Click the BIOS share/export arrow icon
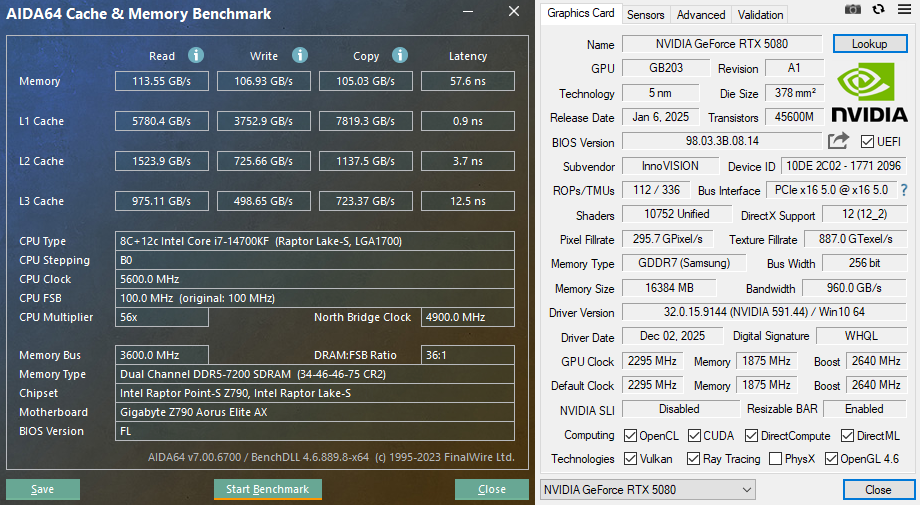920x505 pixels. [838, 141]
